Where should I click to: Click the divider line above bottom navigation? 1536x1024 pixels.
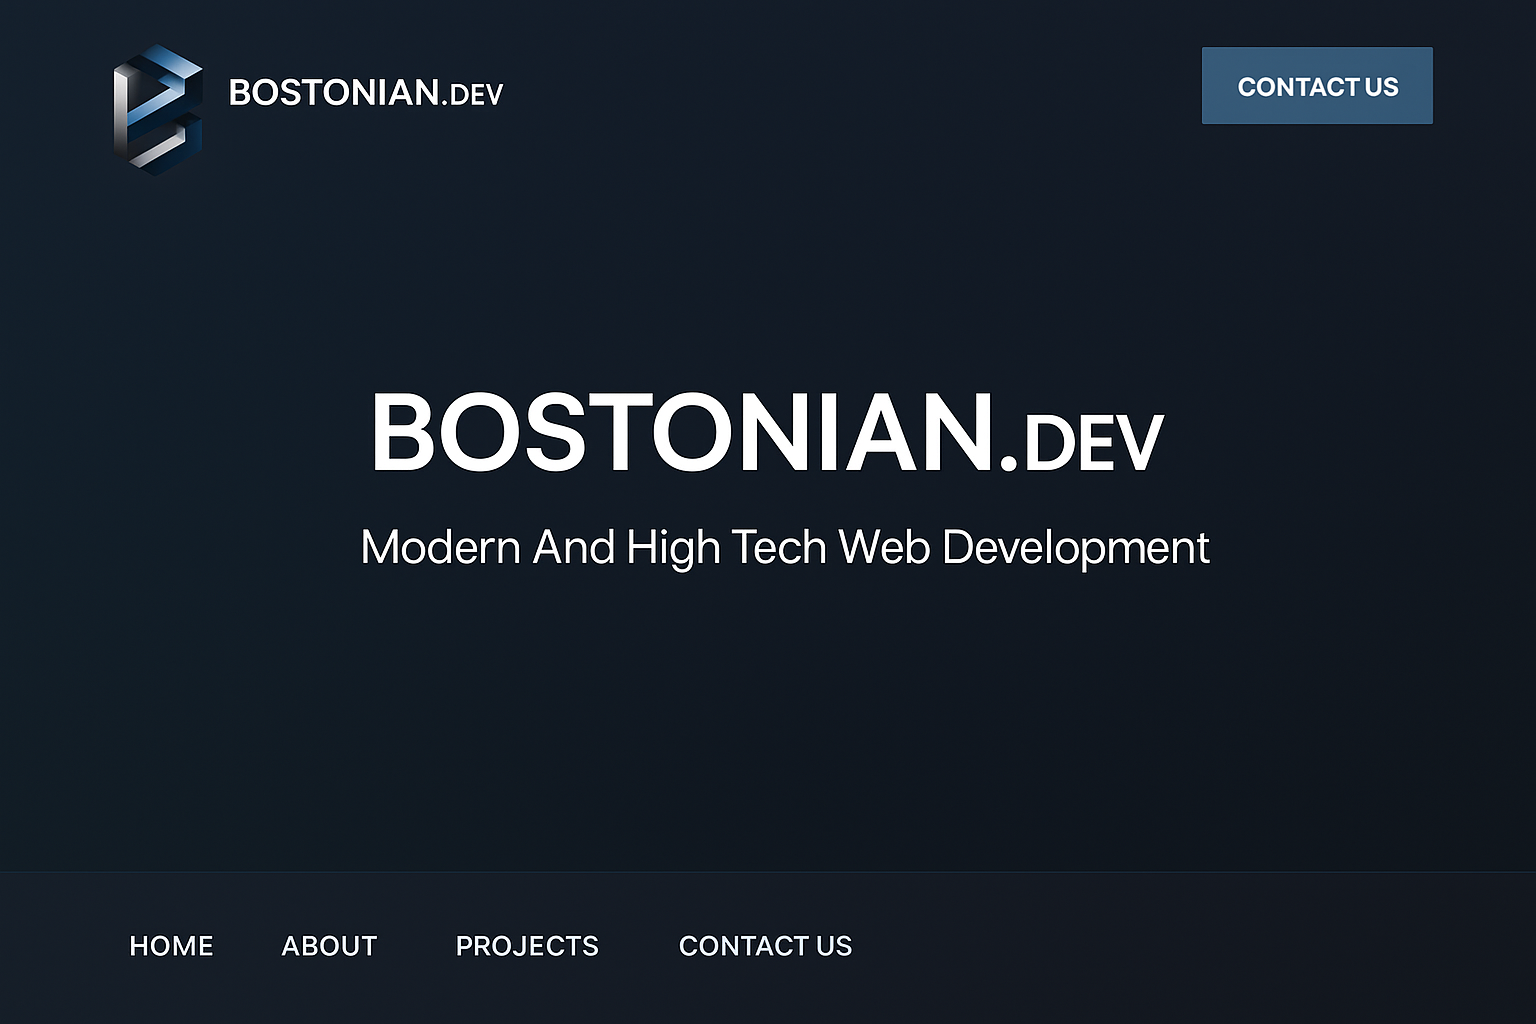click(x=768, y=872)
